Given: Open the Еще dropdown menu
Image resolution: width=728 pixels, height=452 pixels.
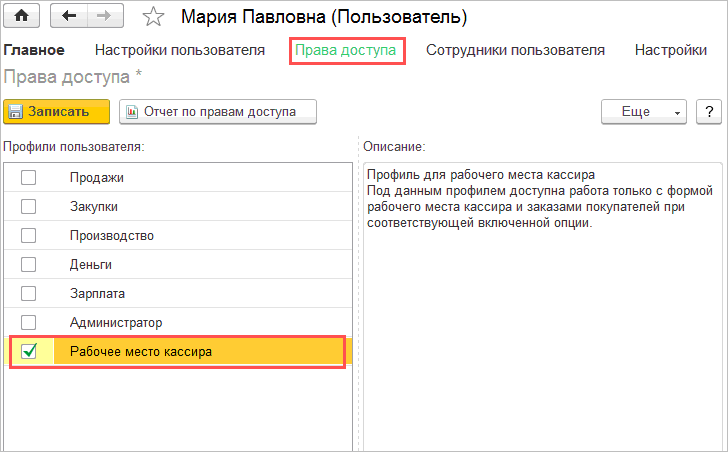Looking at the screenshot, I should pos(643,112).
